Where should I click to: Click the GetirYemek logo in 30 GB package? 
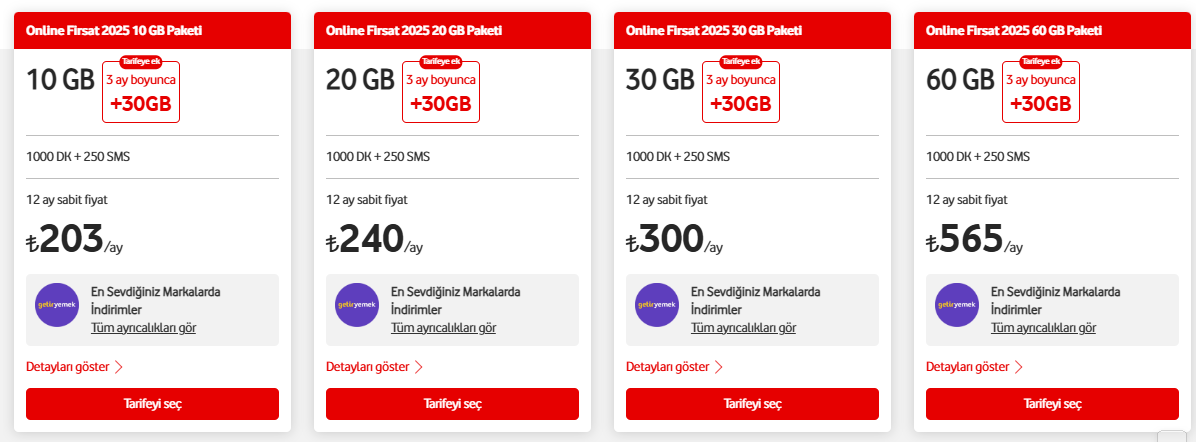pos(657,305)
